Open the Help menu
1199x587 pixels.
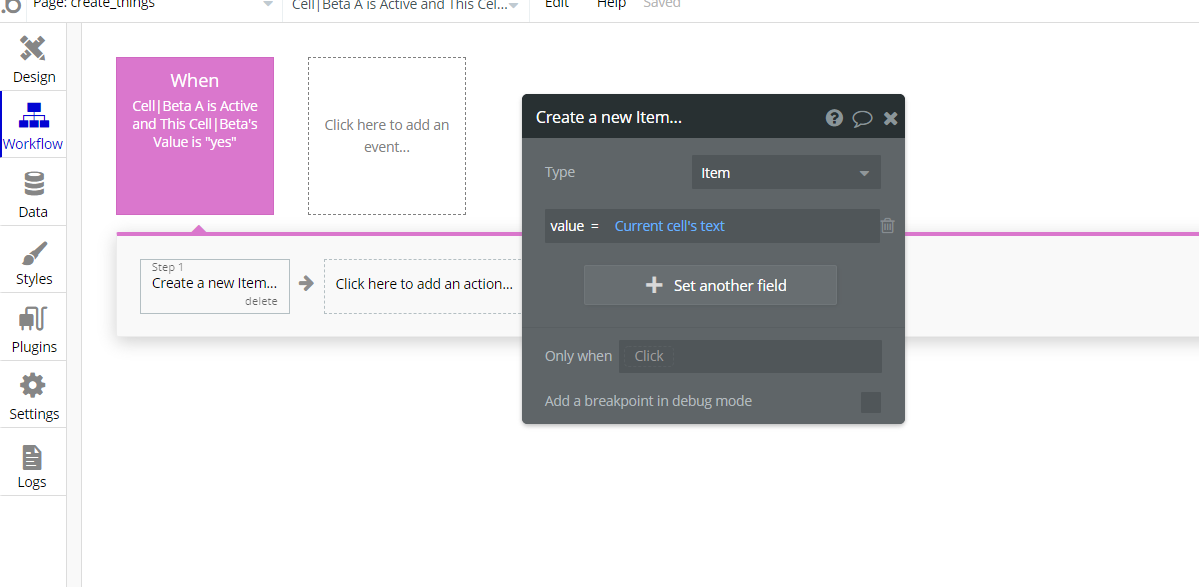[x=611, y=5]
